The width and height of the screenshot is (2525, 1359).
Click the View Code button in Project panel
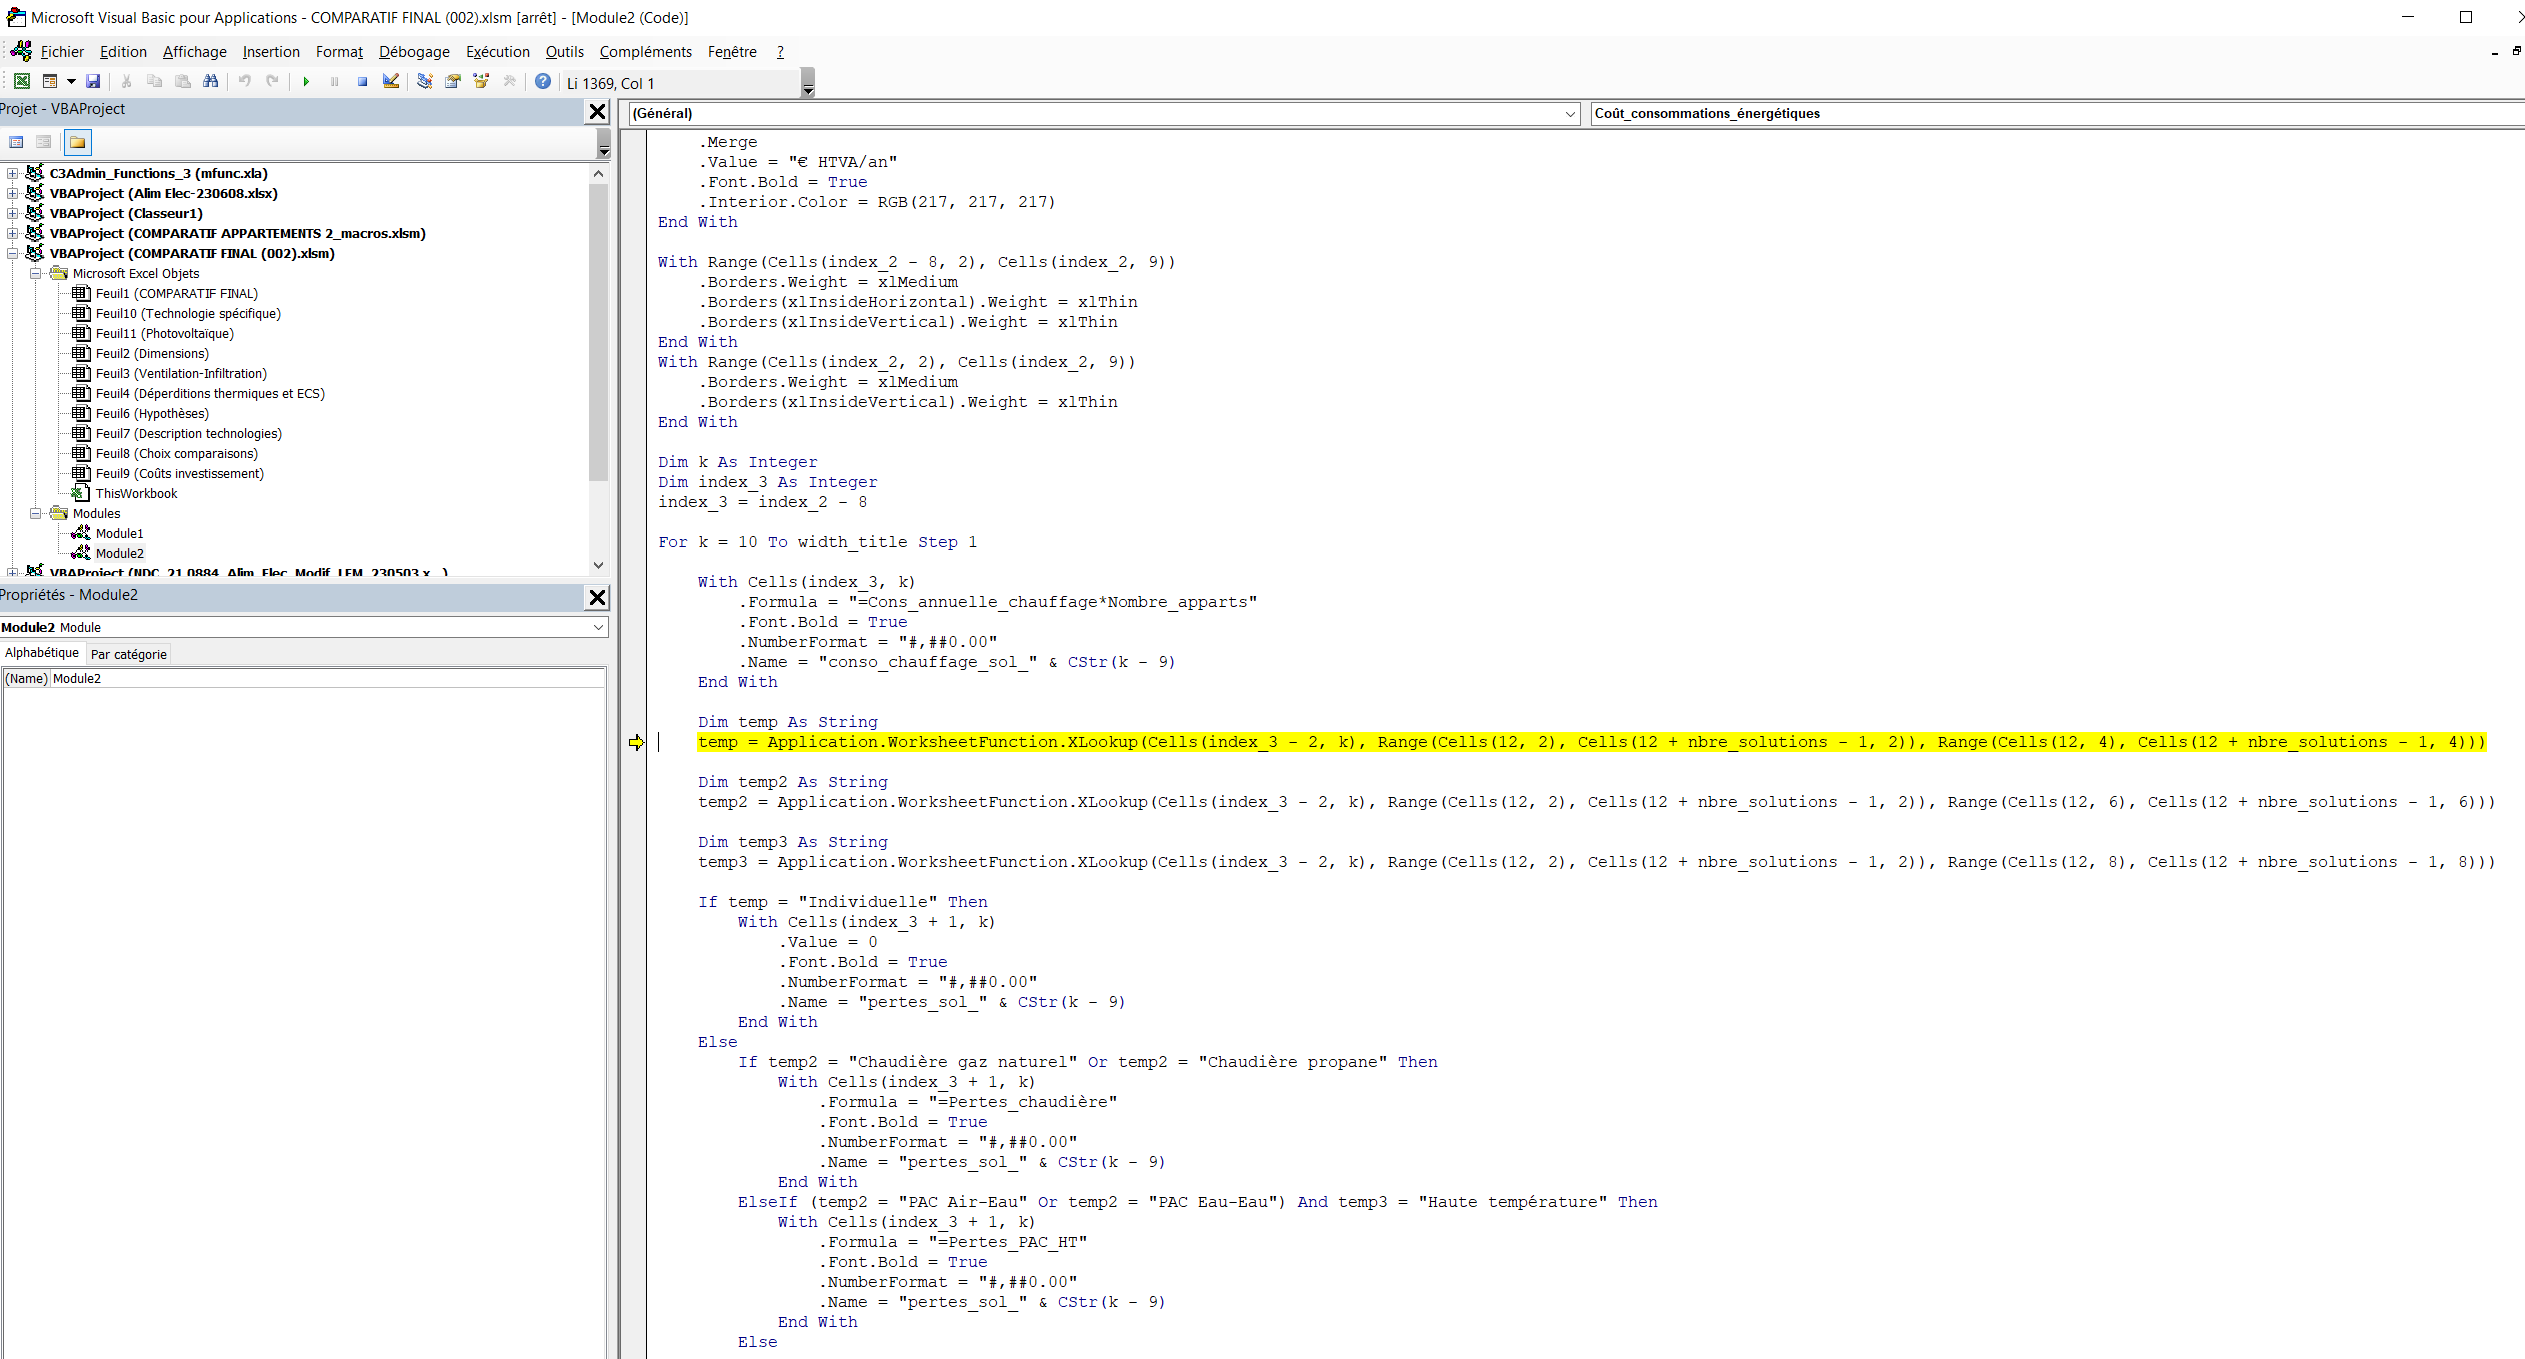17,143
